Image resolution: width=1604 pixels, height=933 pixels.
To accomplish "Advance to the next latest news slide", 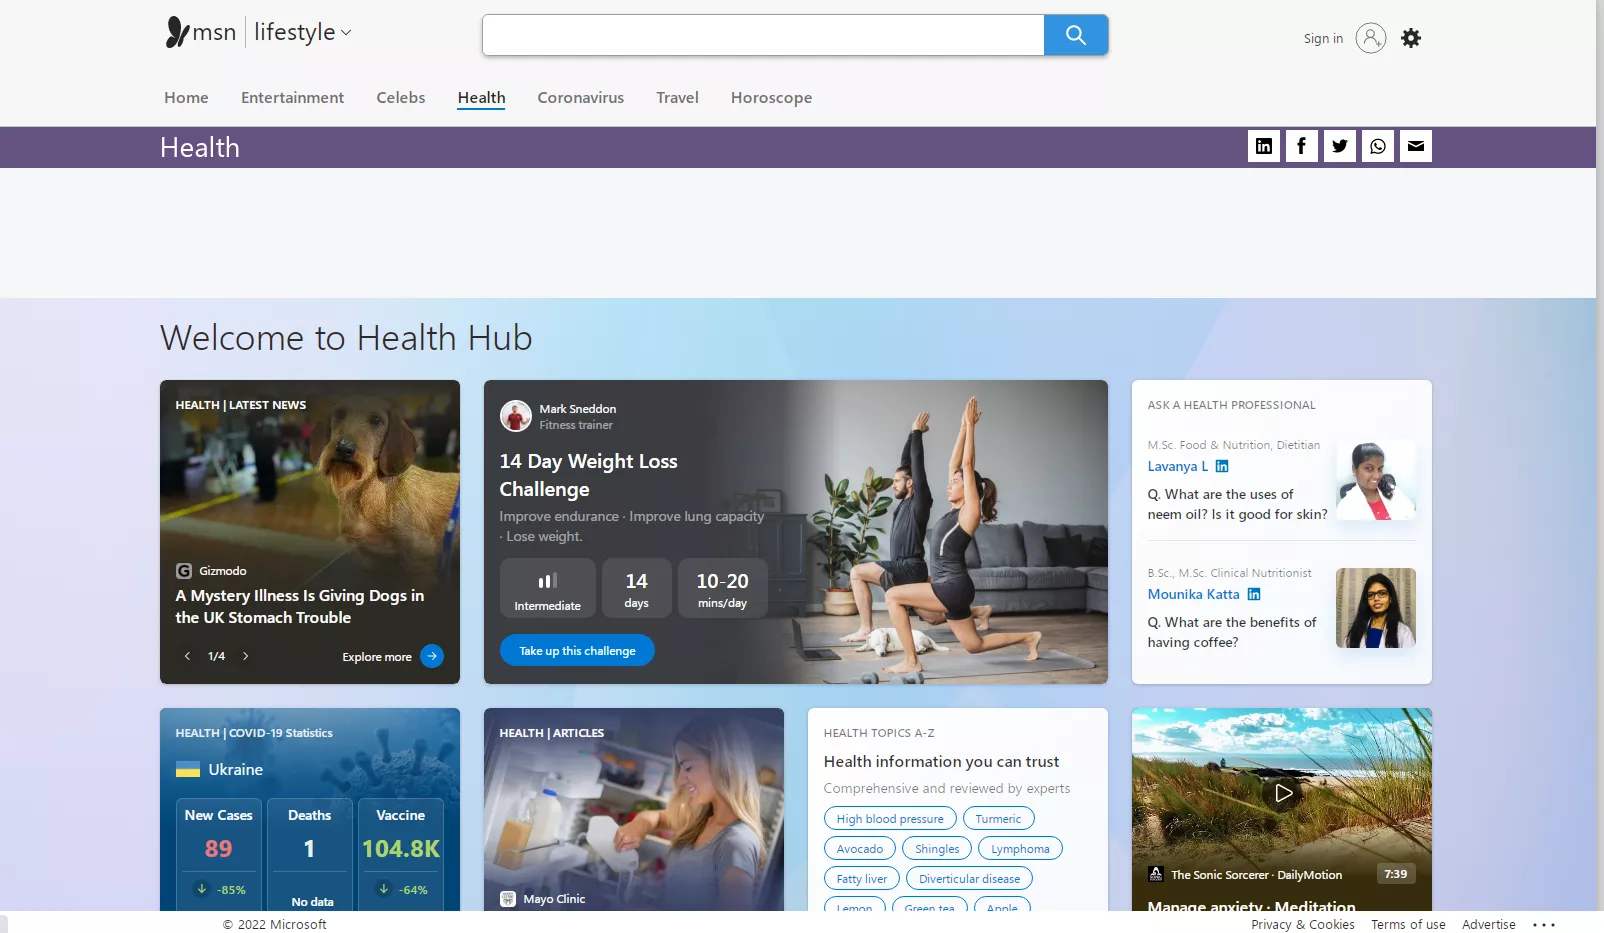I will pos(246,656).
